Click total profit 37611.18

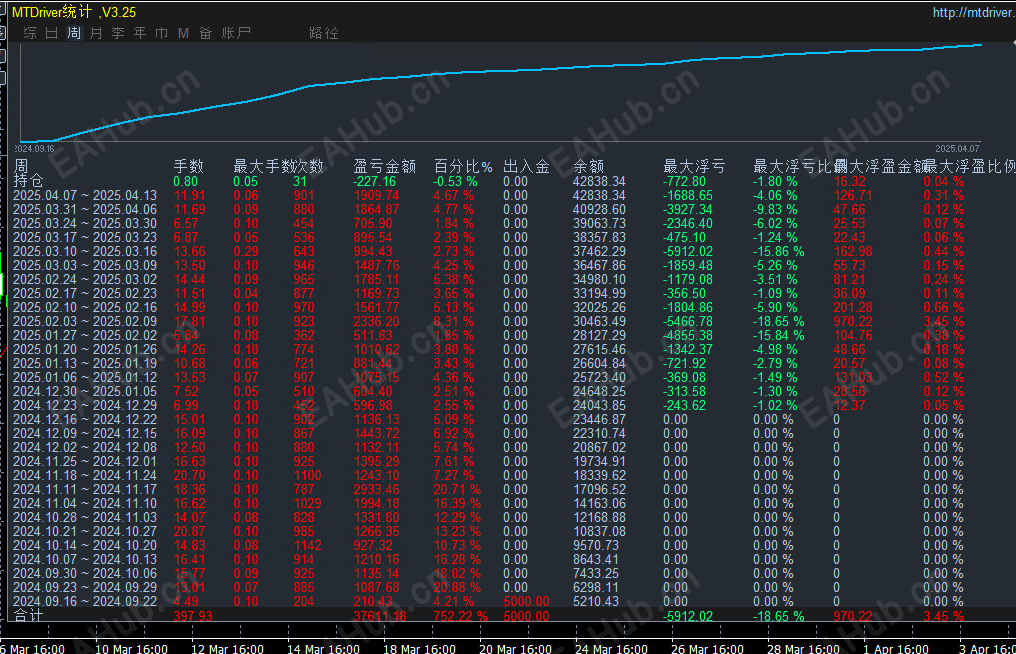click(380, 616)
